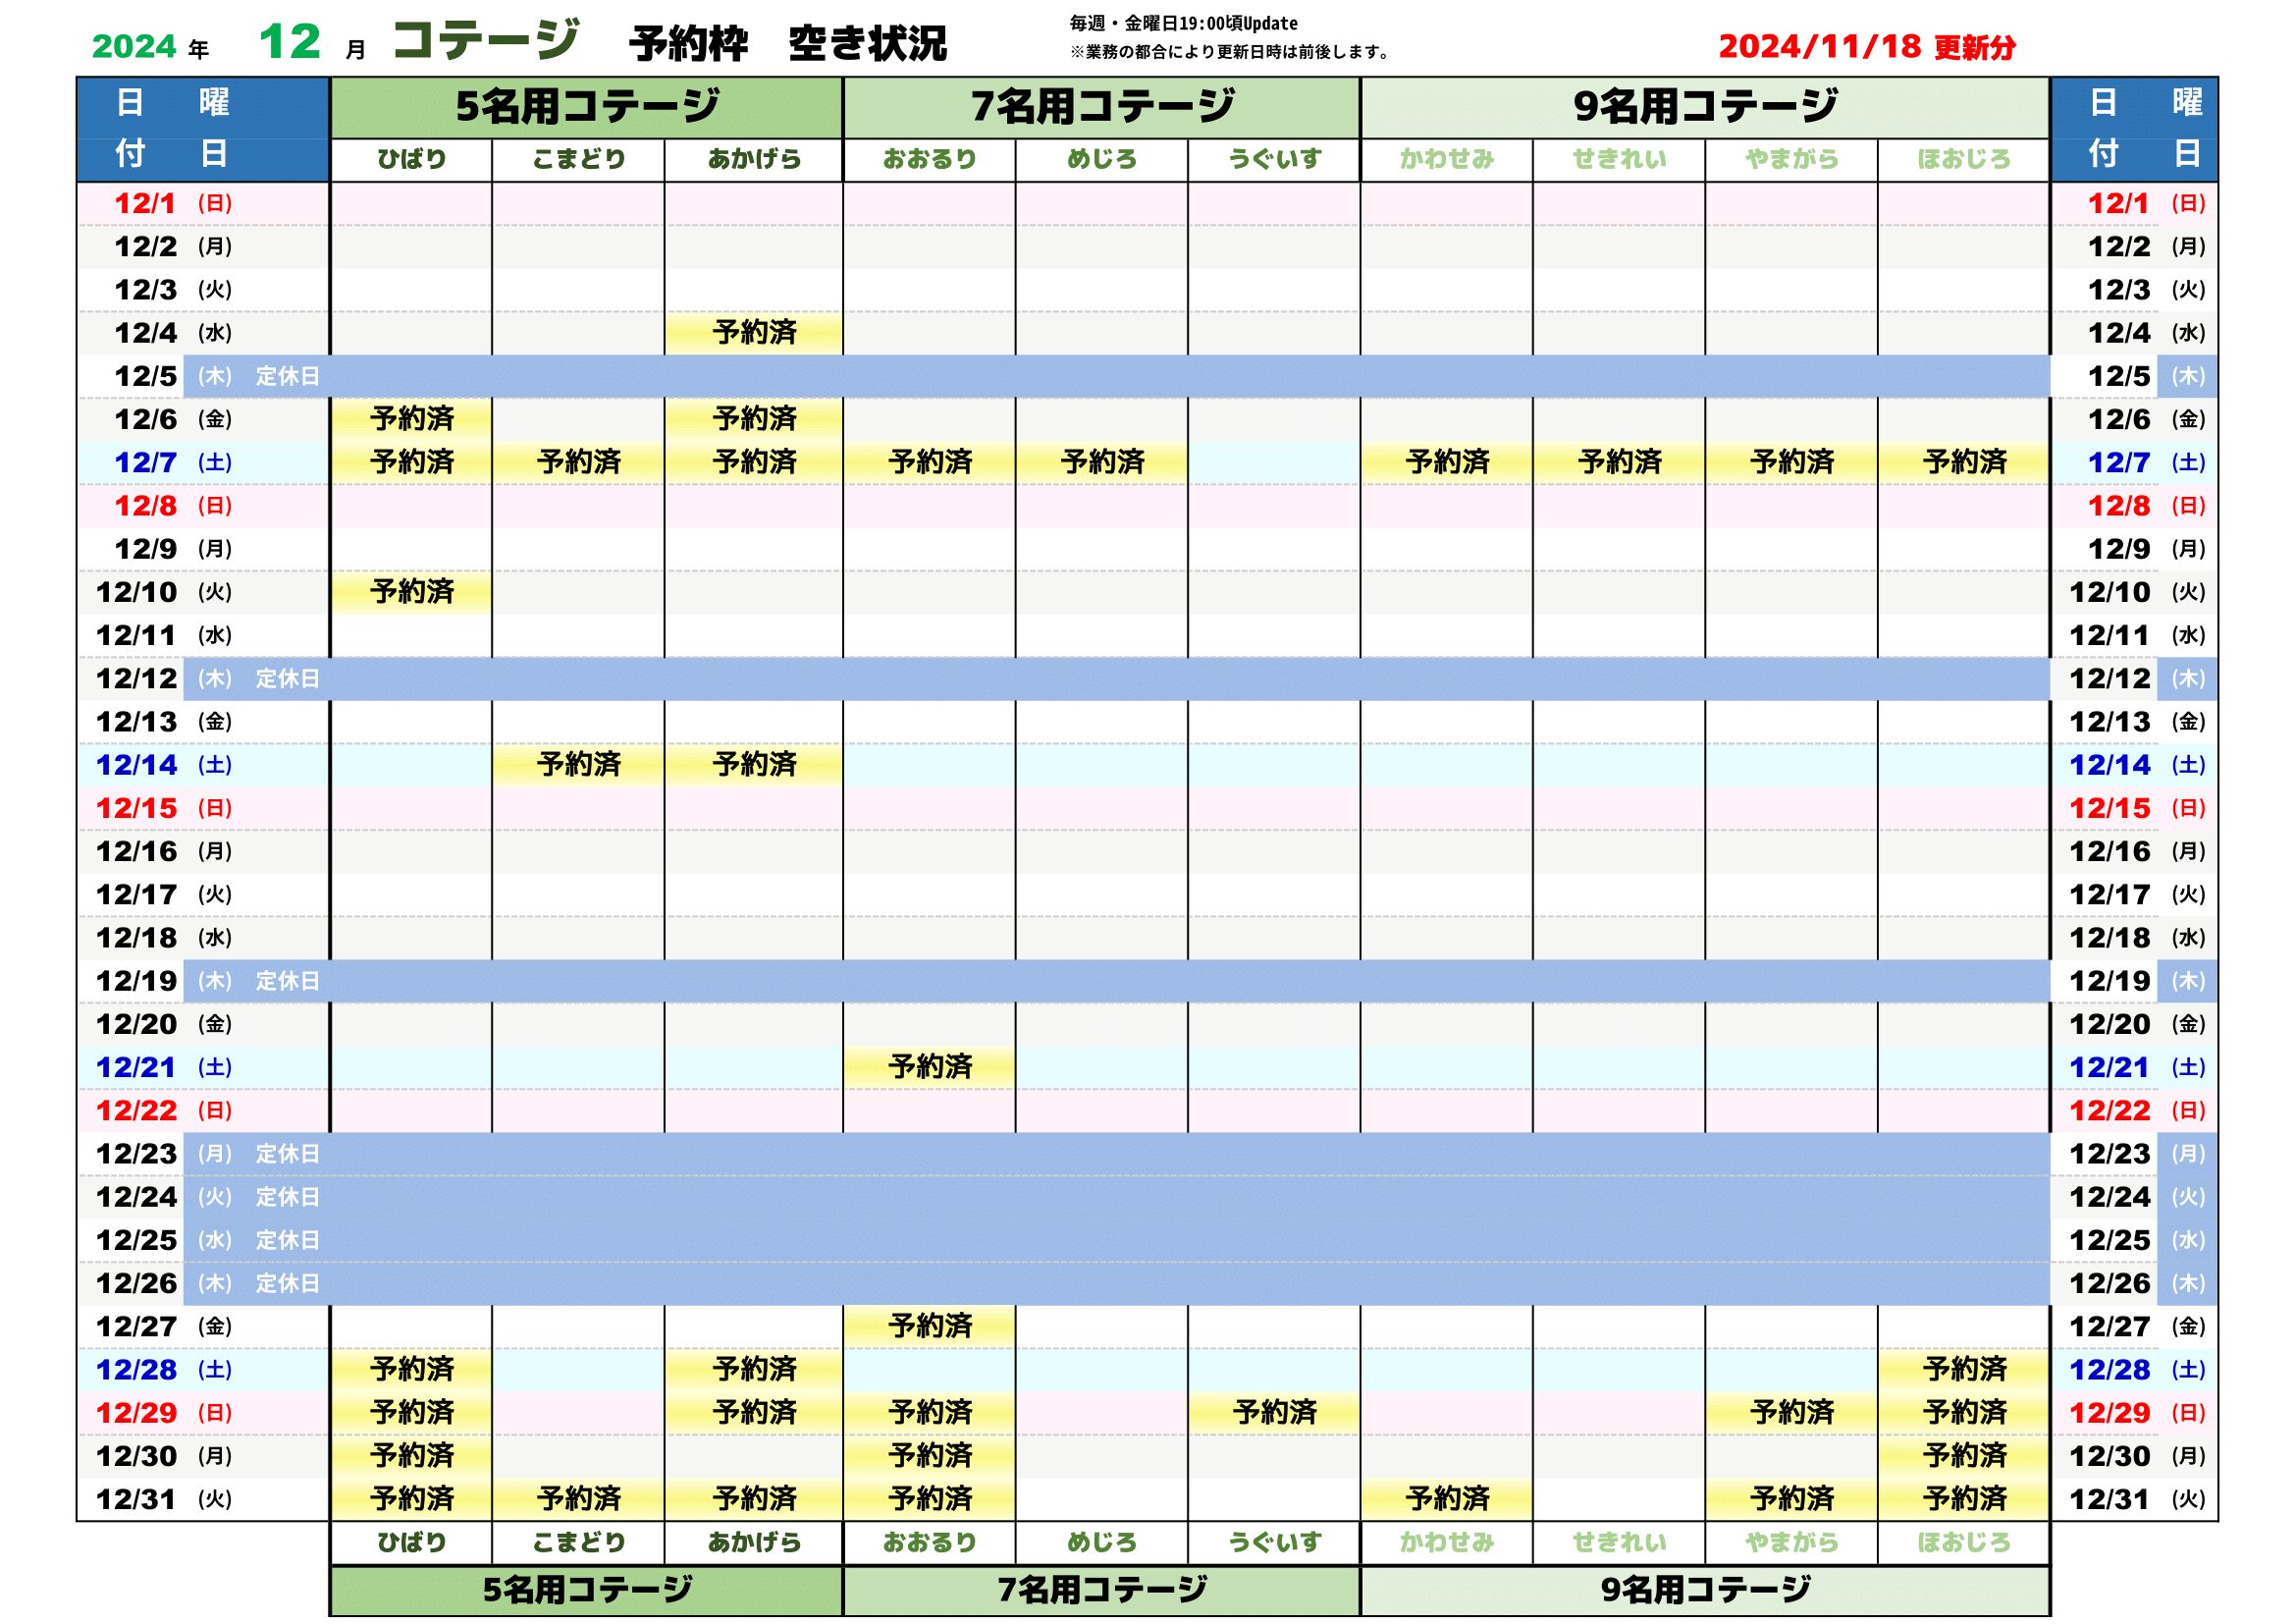Select the ほおじろ label in bottom row

1964,1543
